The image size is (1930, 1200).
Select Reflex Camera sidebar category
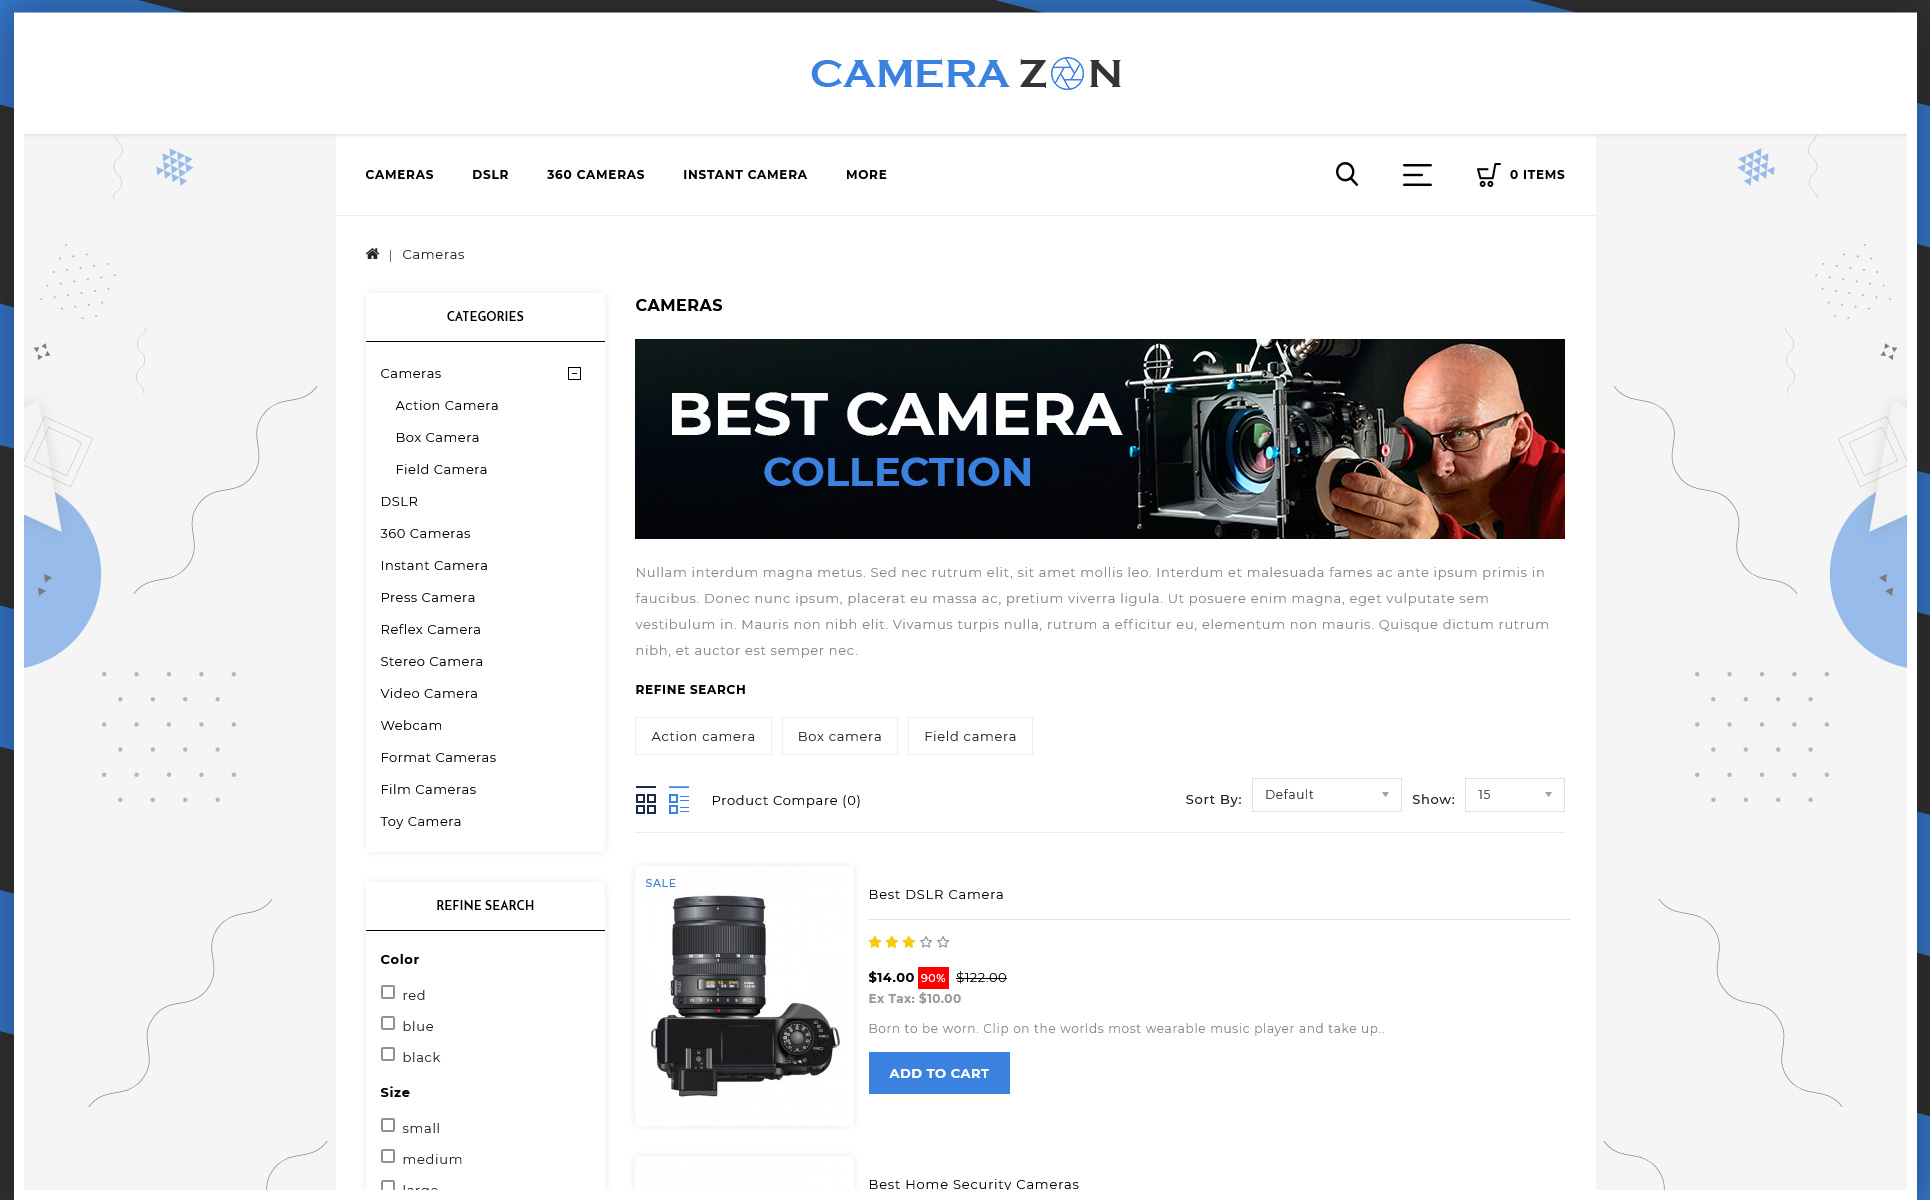click(430, 629)
